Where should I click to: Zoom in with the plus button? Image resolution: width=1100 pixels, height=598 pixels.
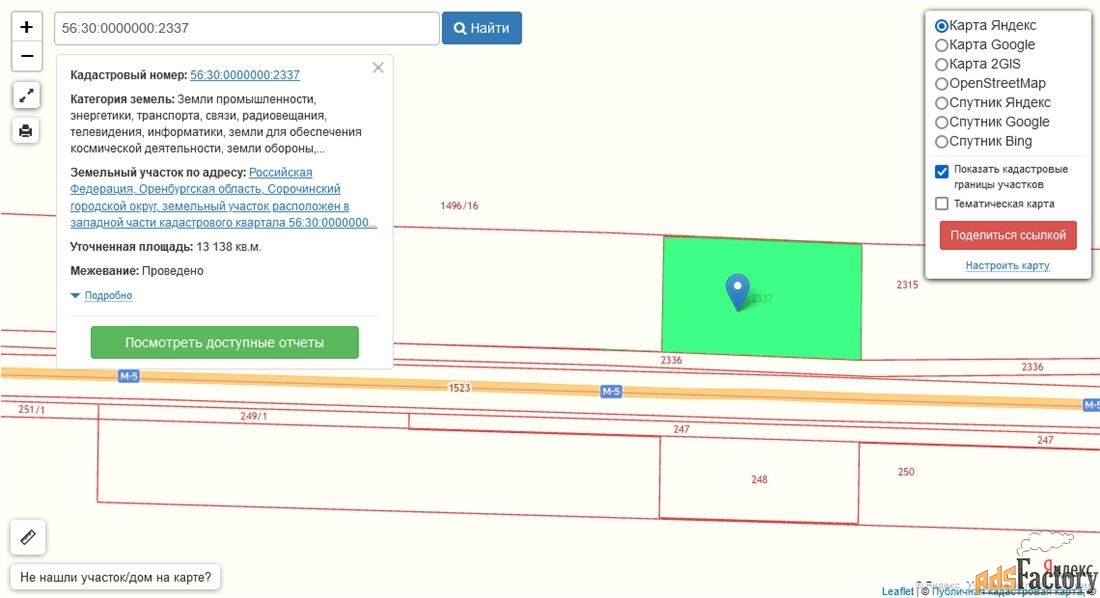tap(27, 27)
